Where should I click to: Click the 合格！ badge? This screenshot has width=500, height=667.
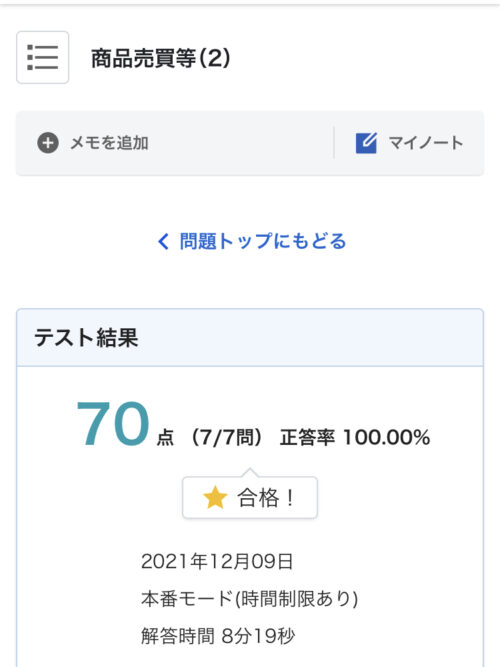click(x=250, y=497)
